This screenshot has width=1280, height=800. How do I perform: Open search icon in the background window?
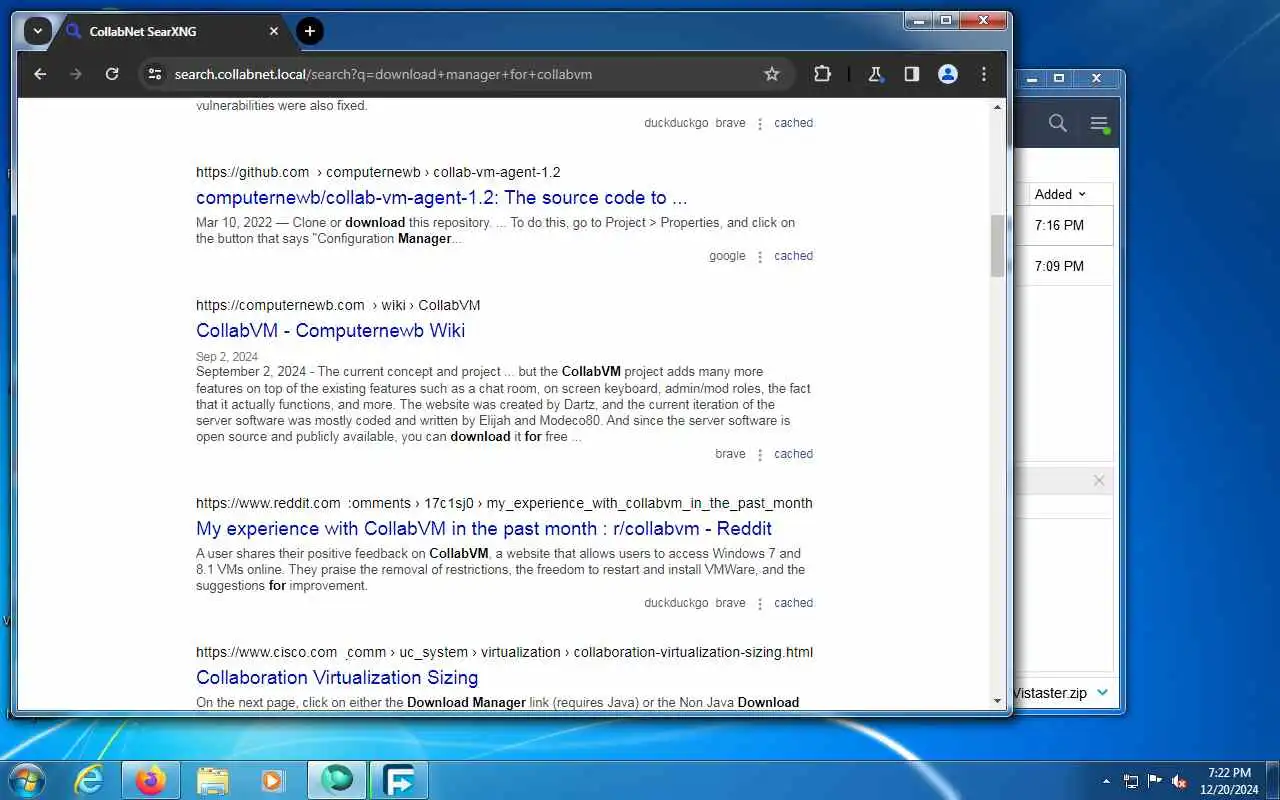(x=1057, y=124)
